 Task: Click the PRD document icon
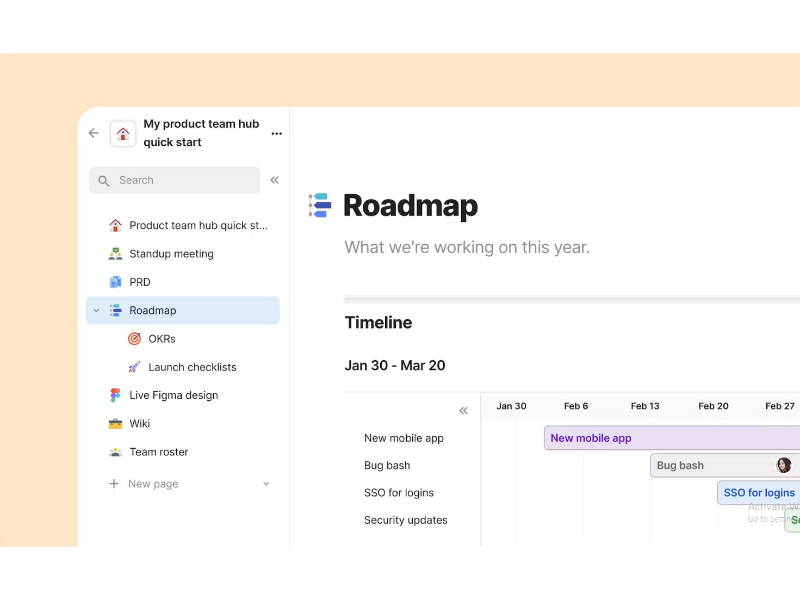(x=115, y=282)
